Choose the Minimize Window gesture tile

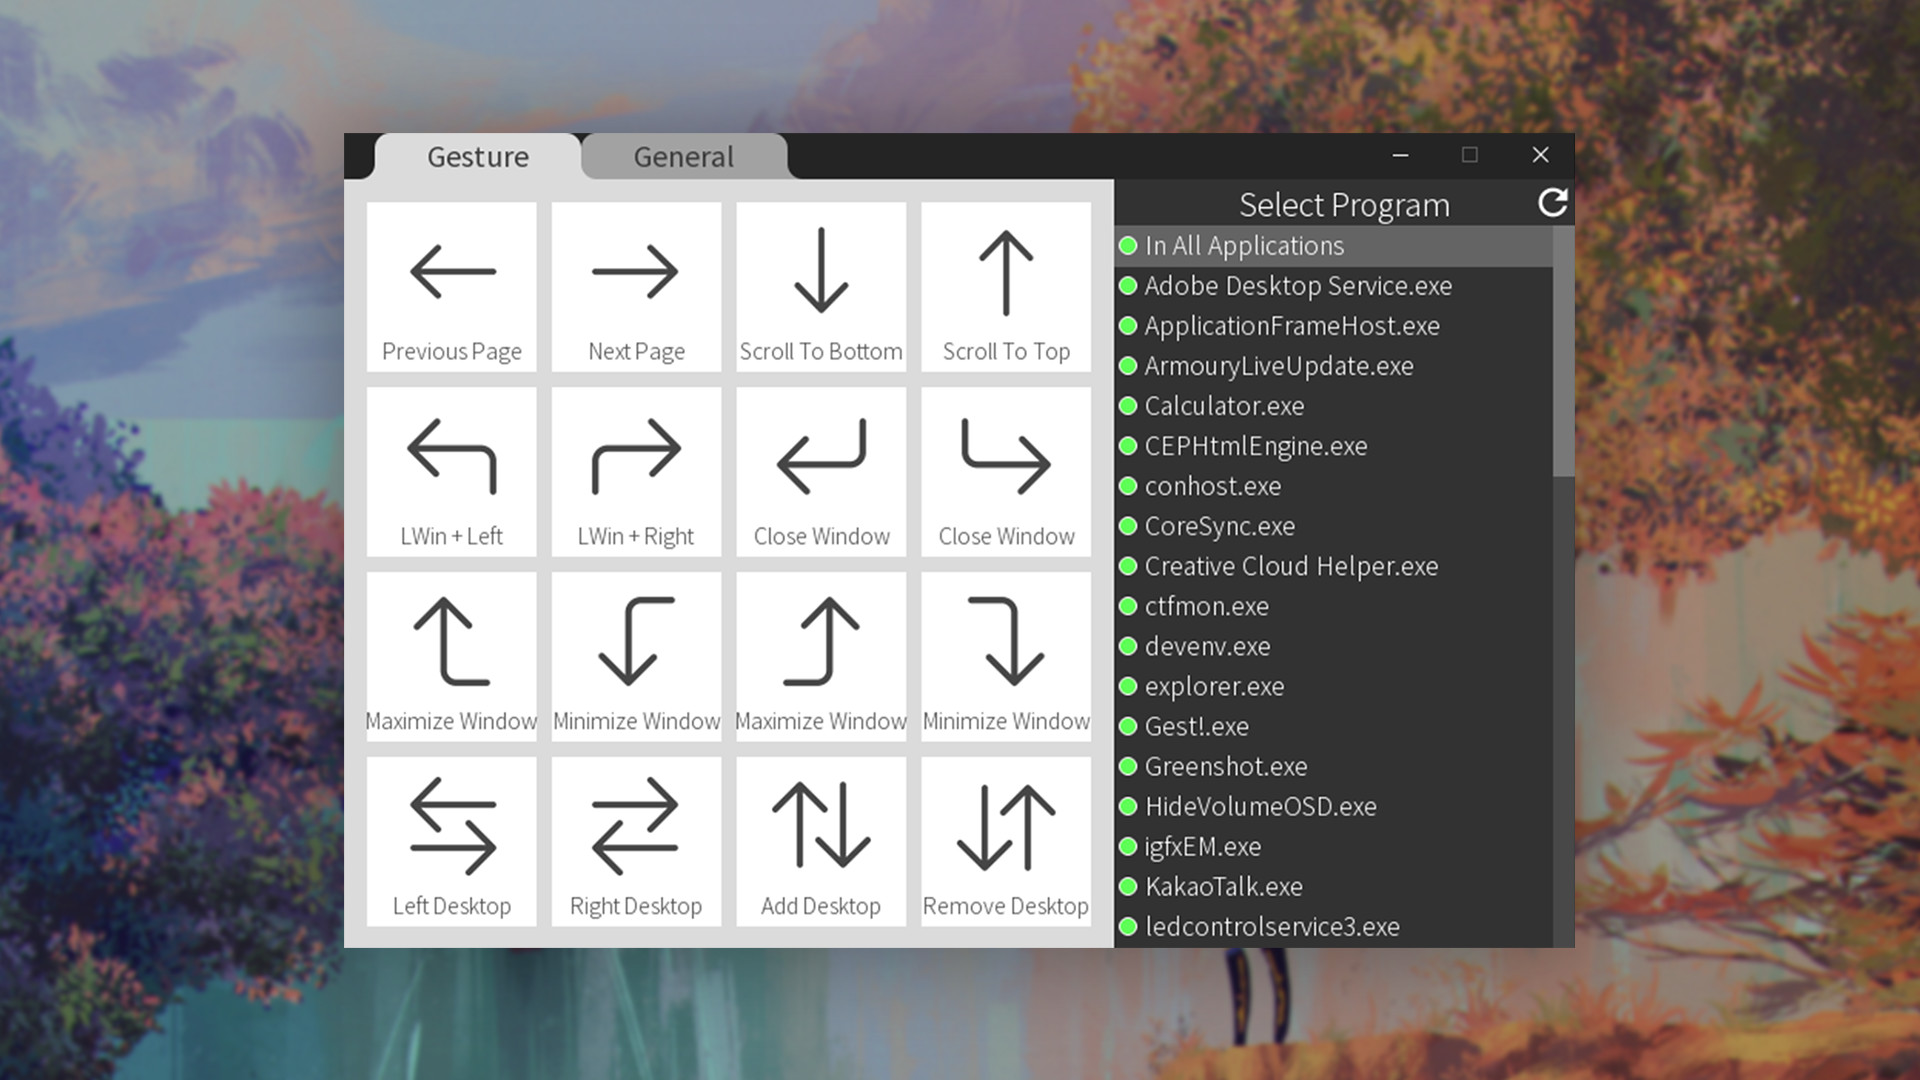(635, 655)
